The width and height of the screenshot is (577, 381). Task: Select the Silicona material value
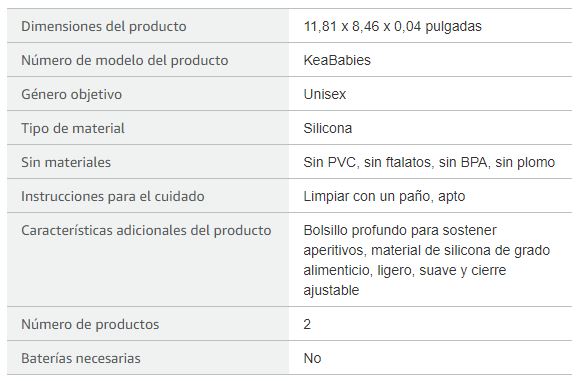pos(328,128)
